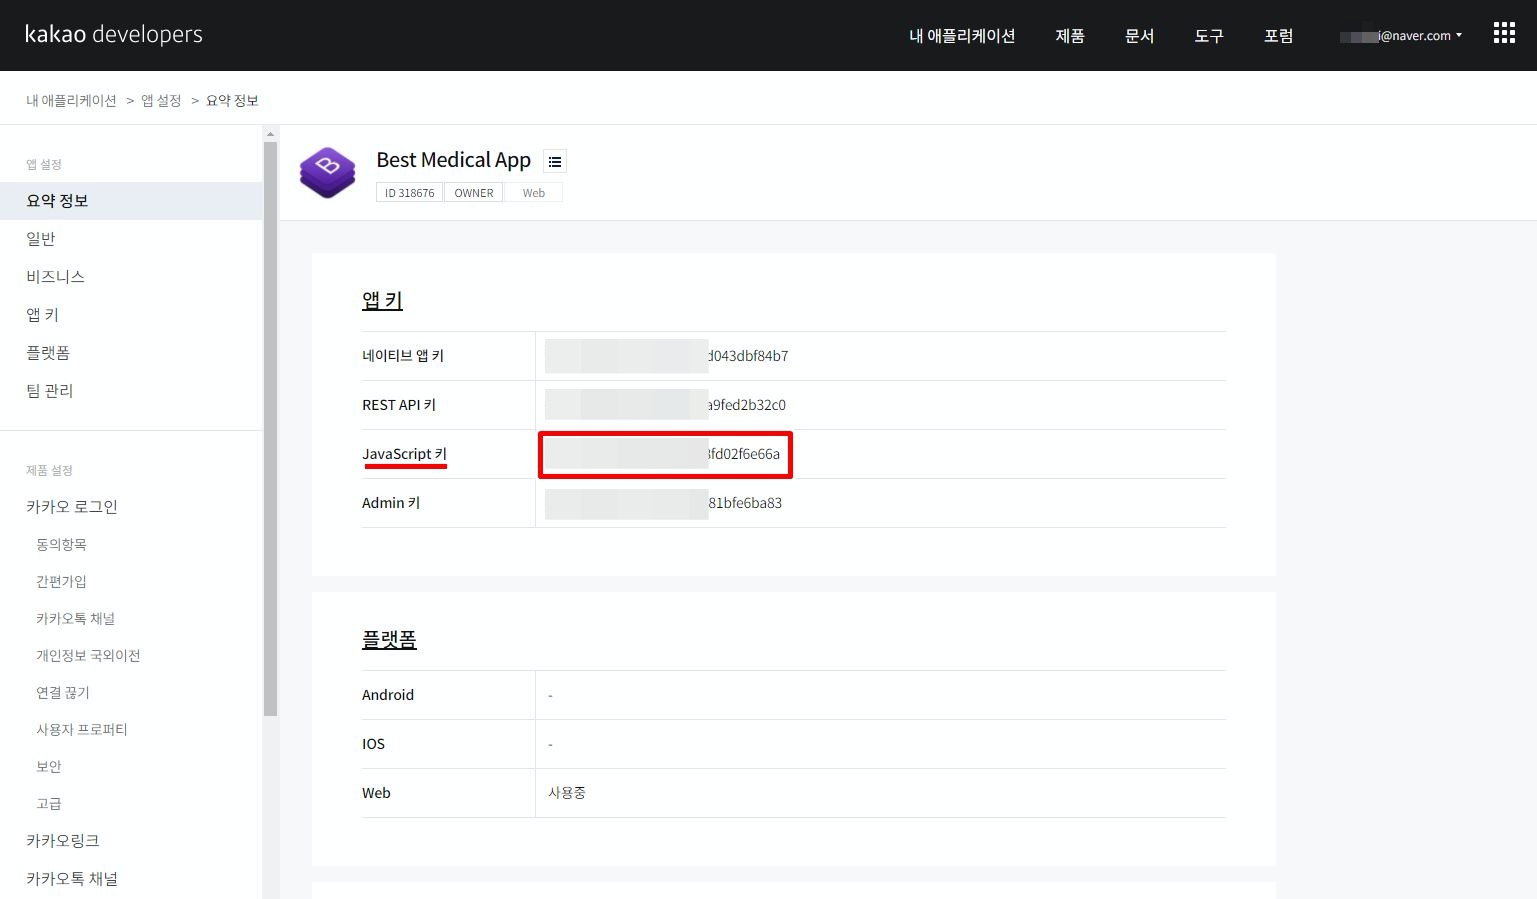Open 연결 끊기 submenu item
This screenshot has height=899, width=1537.
tap(62, 692)
